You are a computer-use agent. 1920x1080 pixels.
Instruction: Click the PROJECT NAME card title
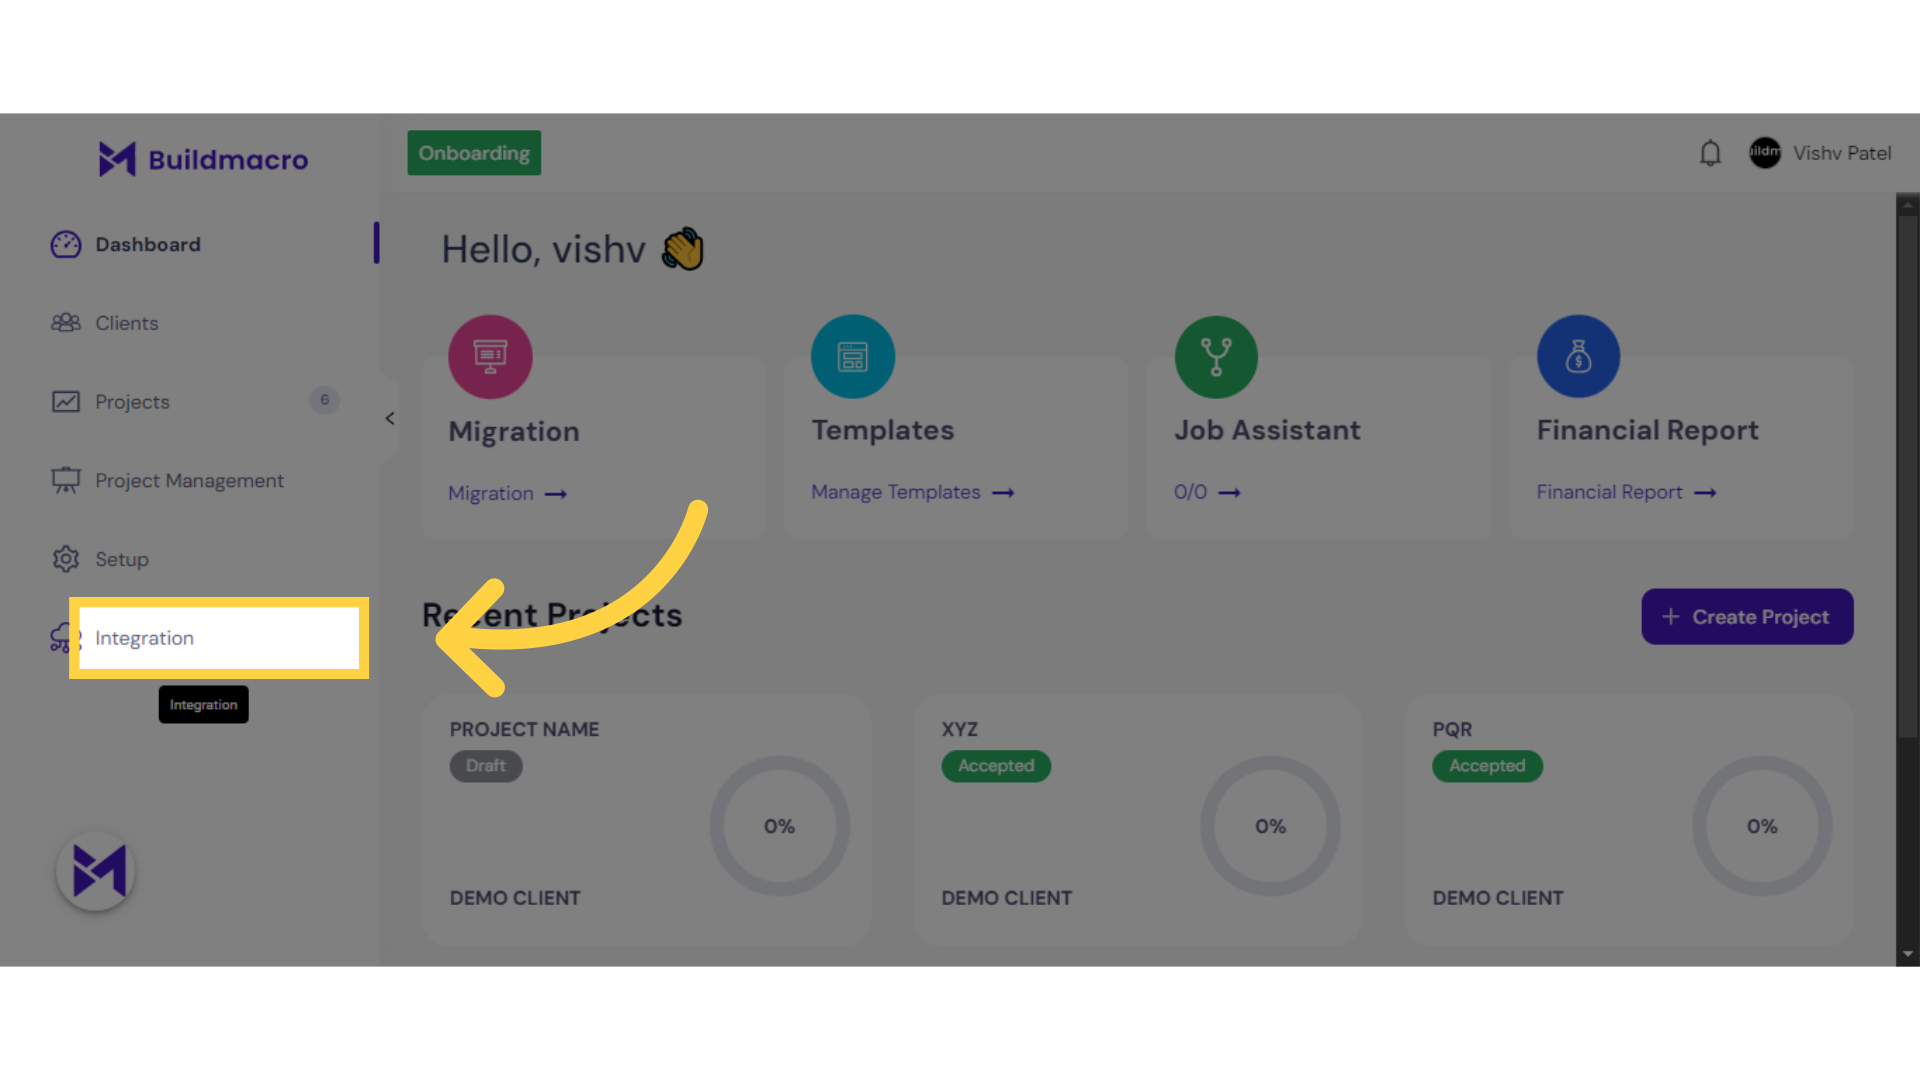pos(524,730)
